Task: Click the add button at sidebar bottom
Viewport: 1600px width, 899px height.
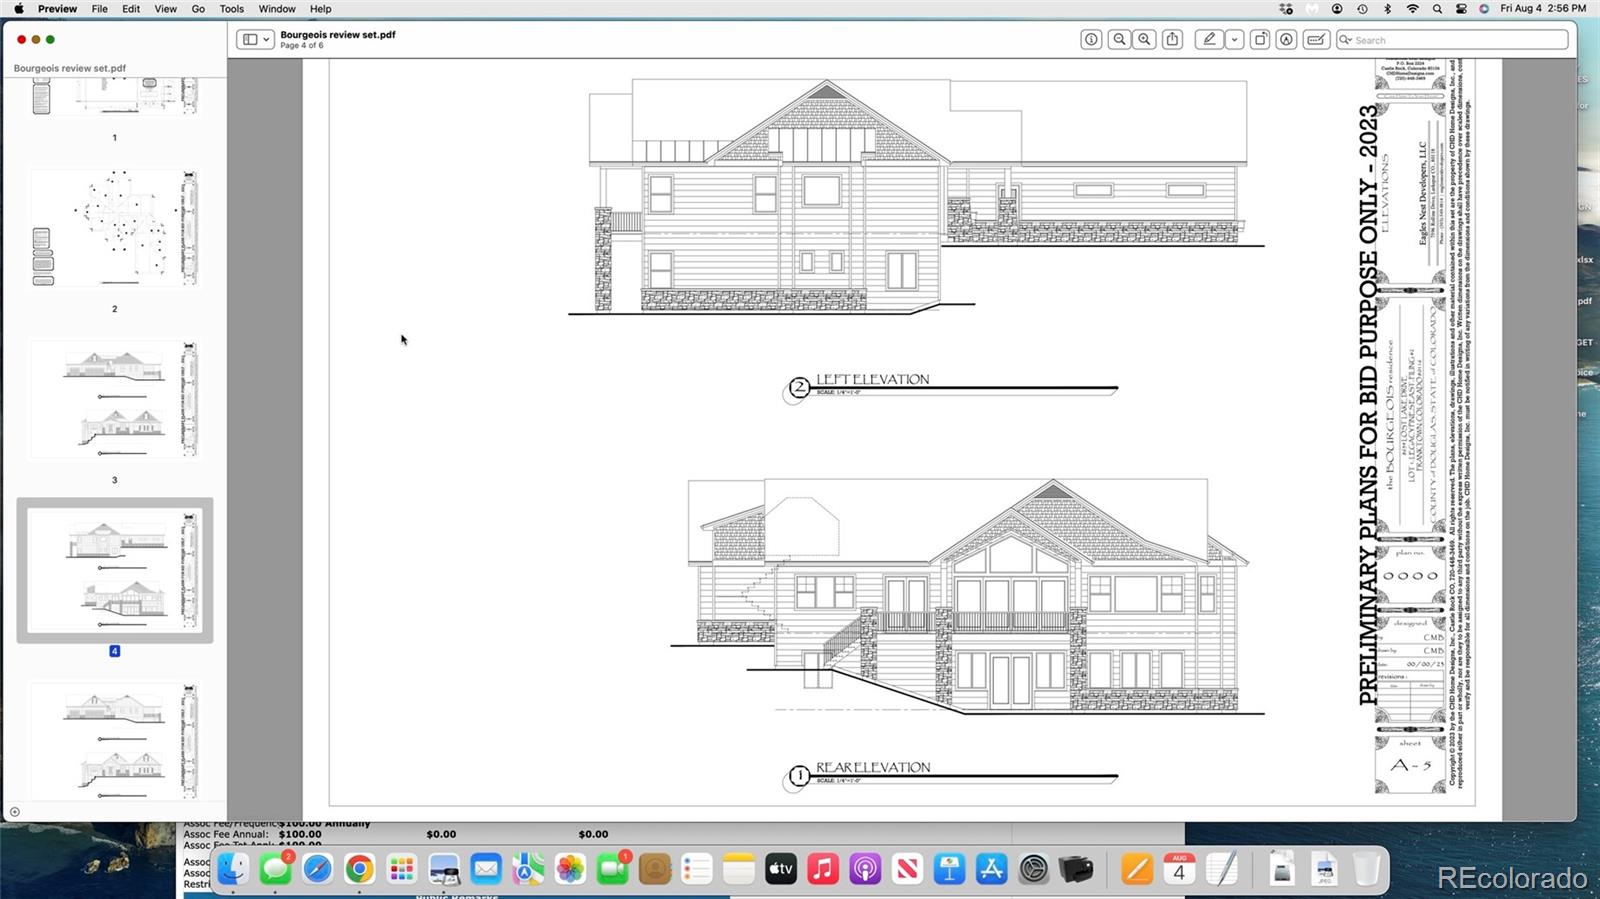Action: (x=15, y=812)
